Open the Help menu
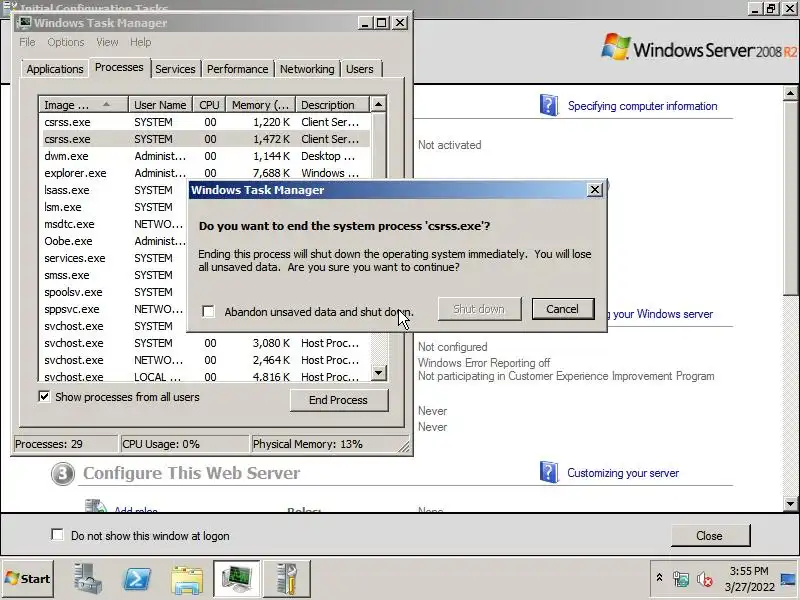The width and height of the screenshot is (800, 600). pos(140,42)
